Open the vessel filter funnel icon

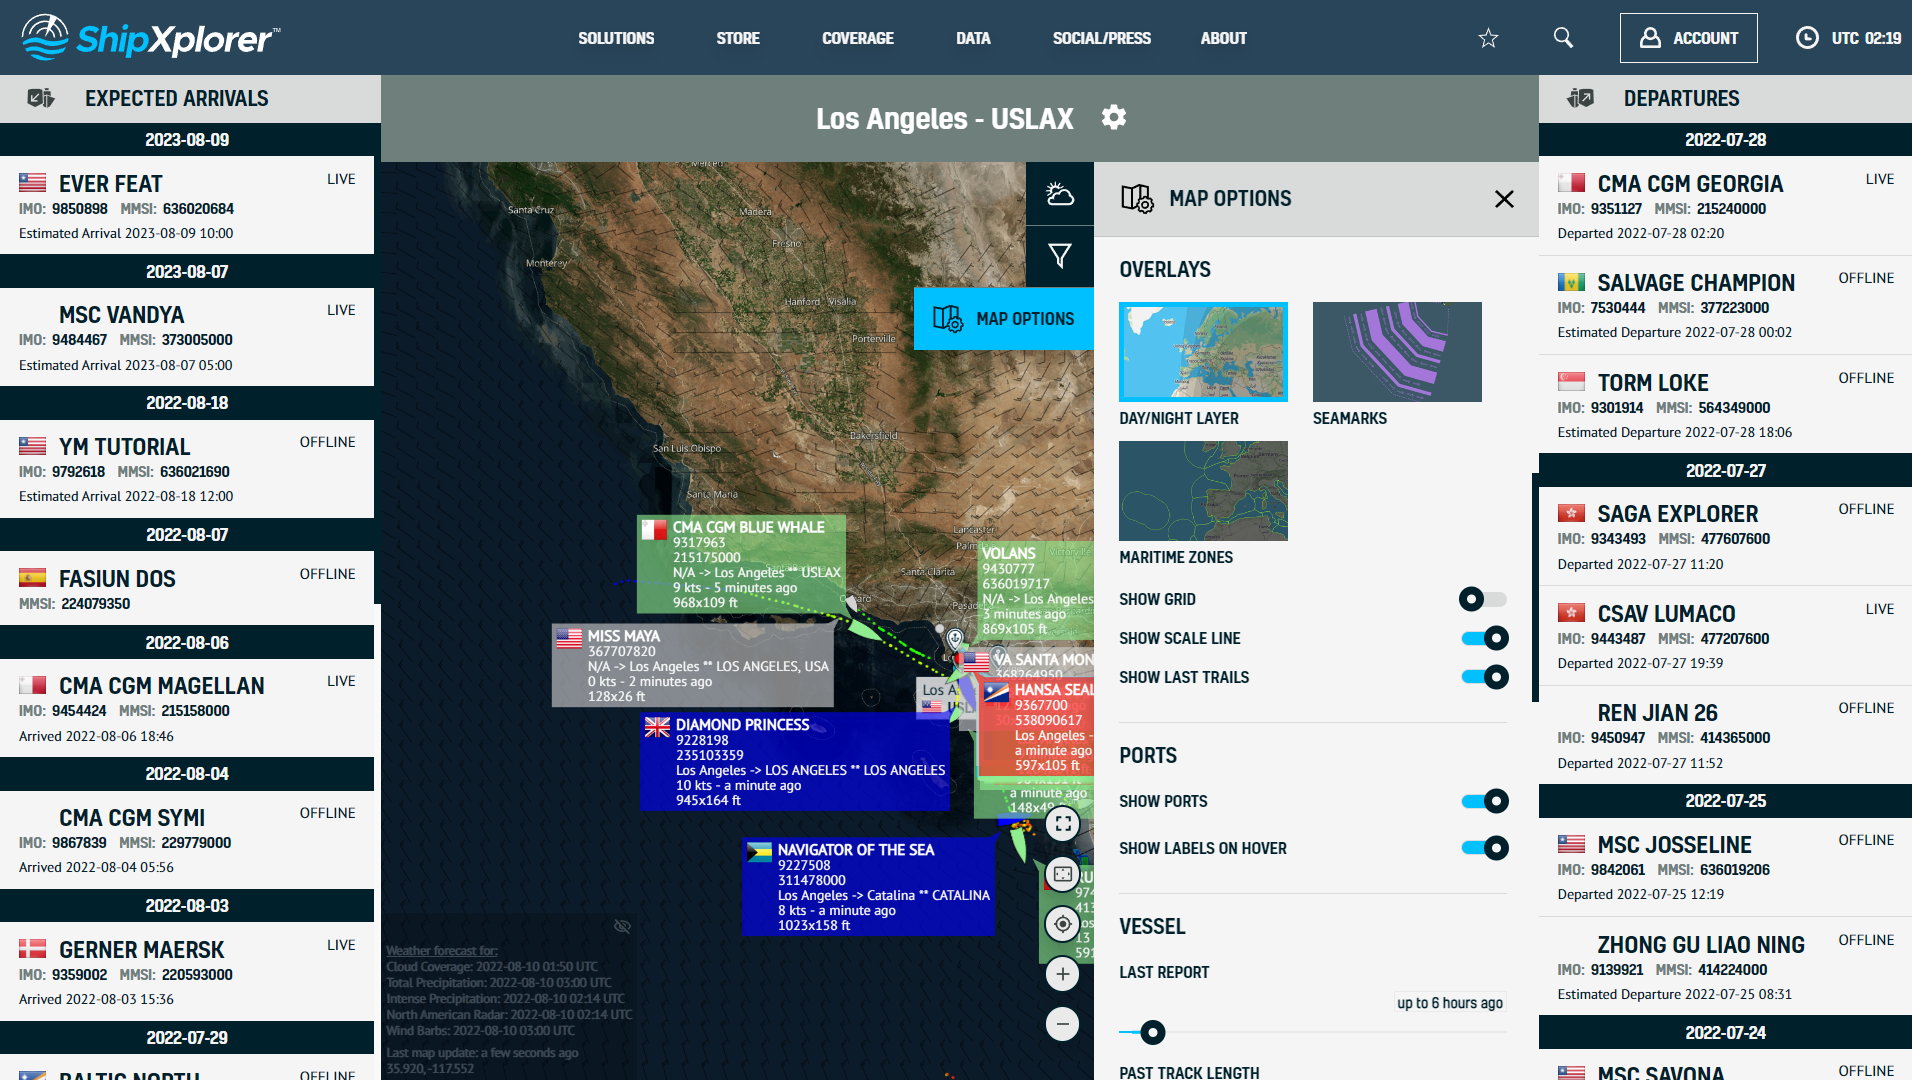point(1059,256)
